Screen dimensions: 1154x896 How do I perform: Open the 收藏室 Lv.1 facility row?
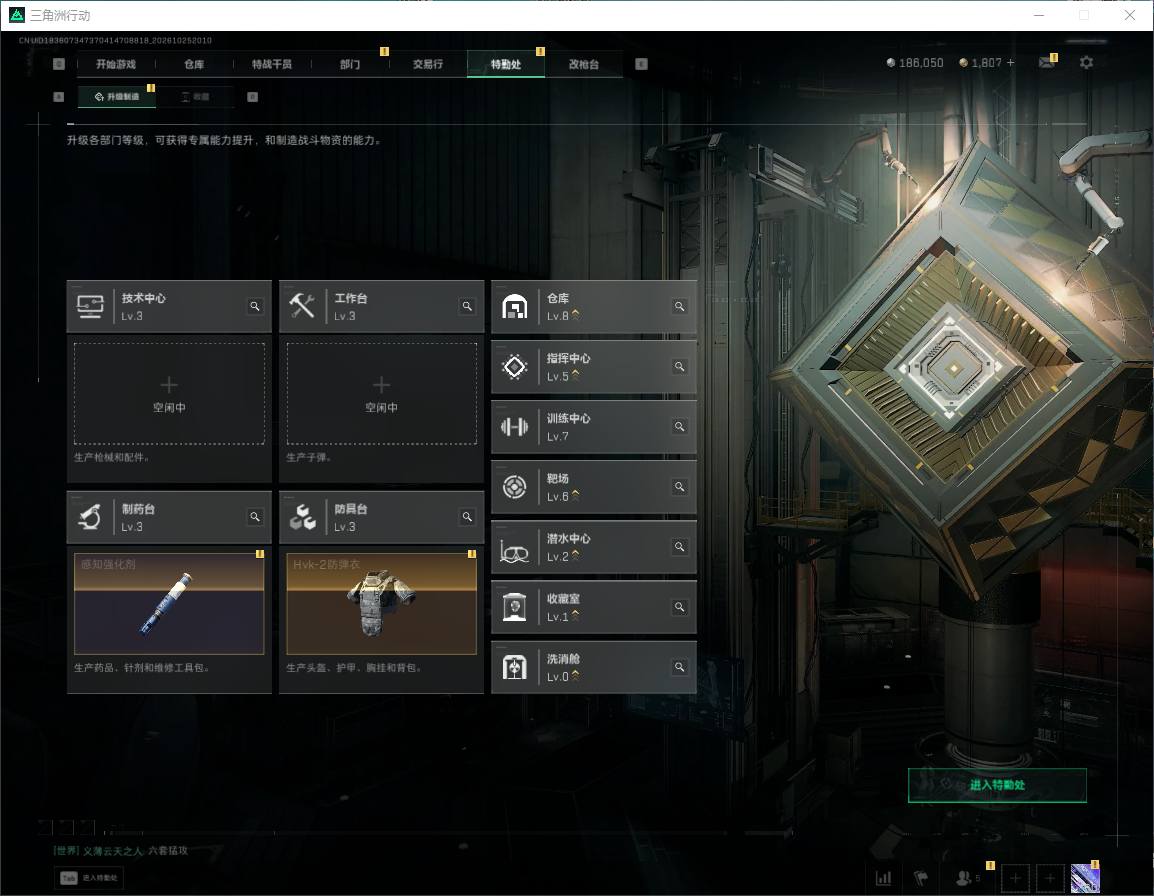(594, 607)
